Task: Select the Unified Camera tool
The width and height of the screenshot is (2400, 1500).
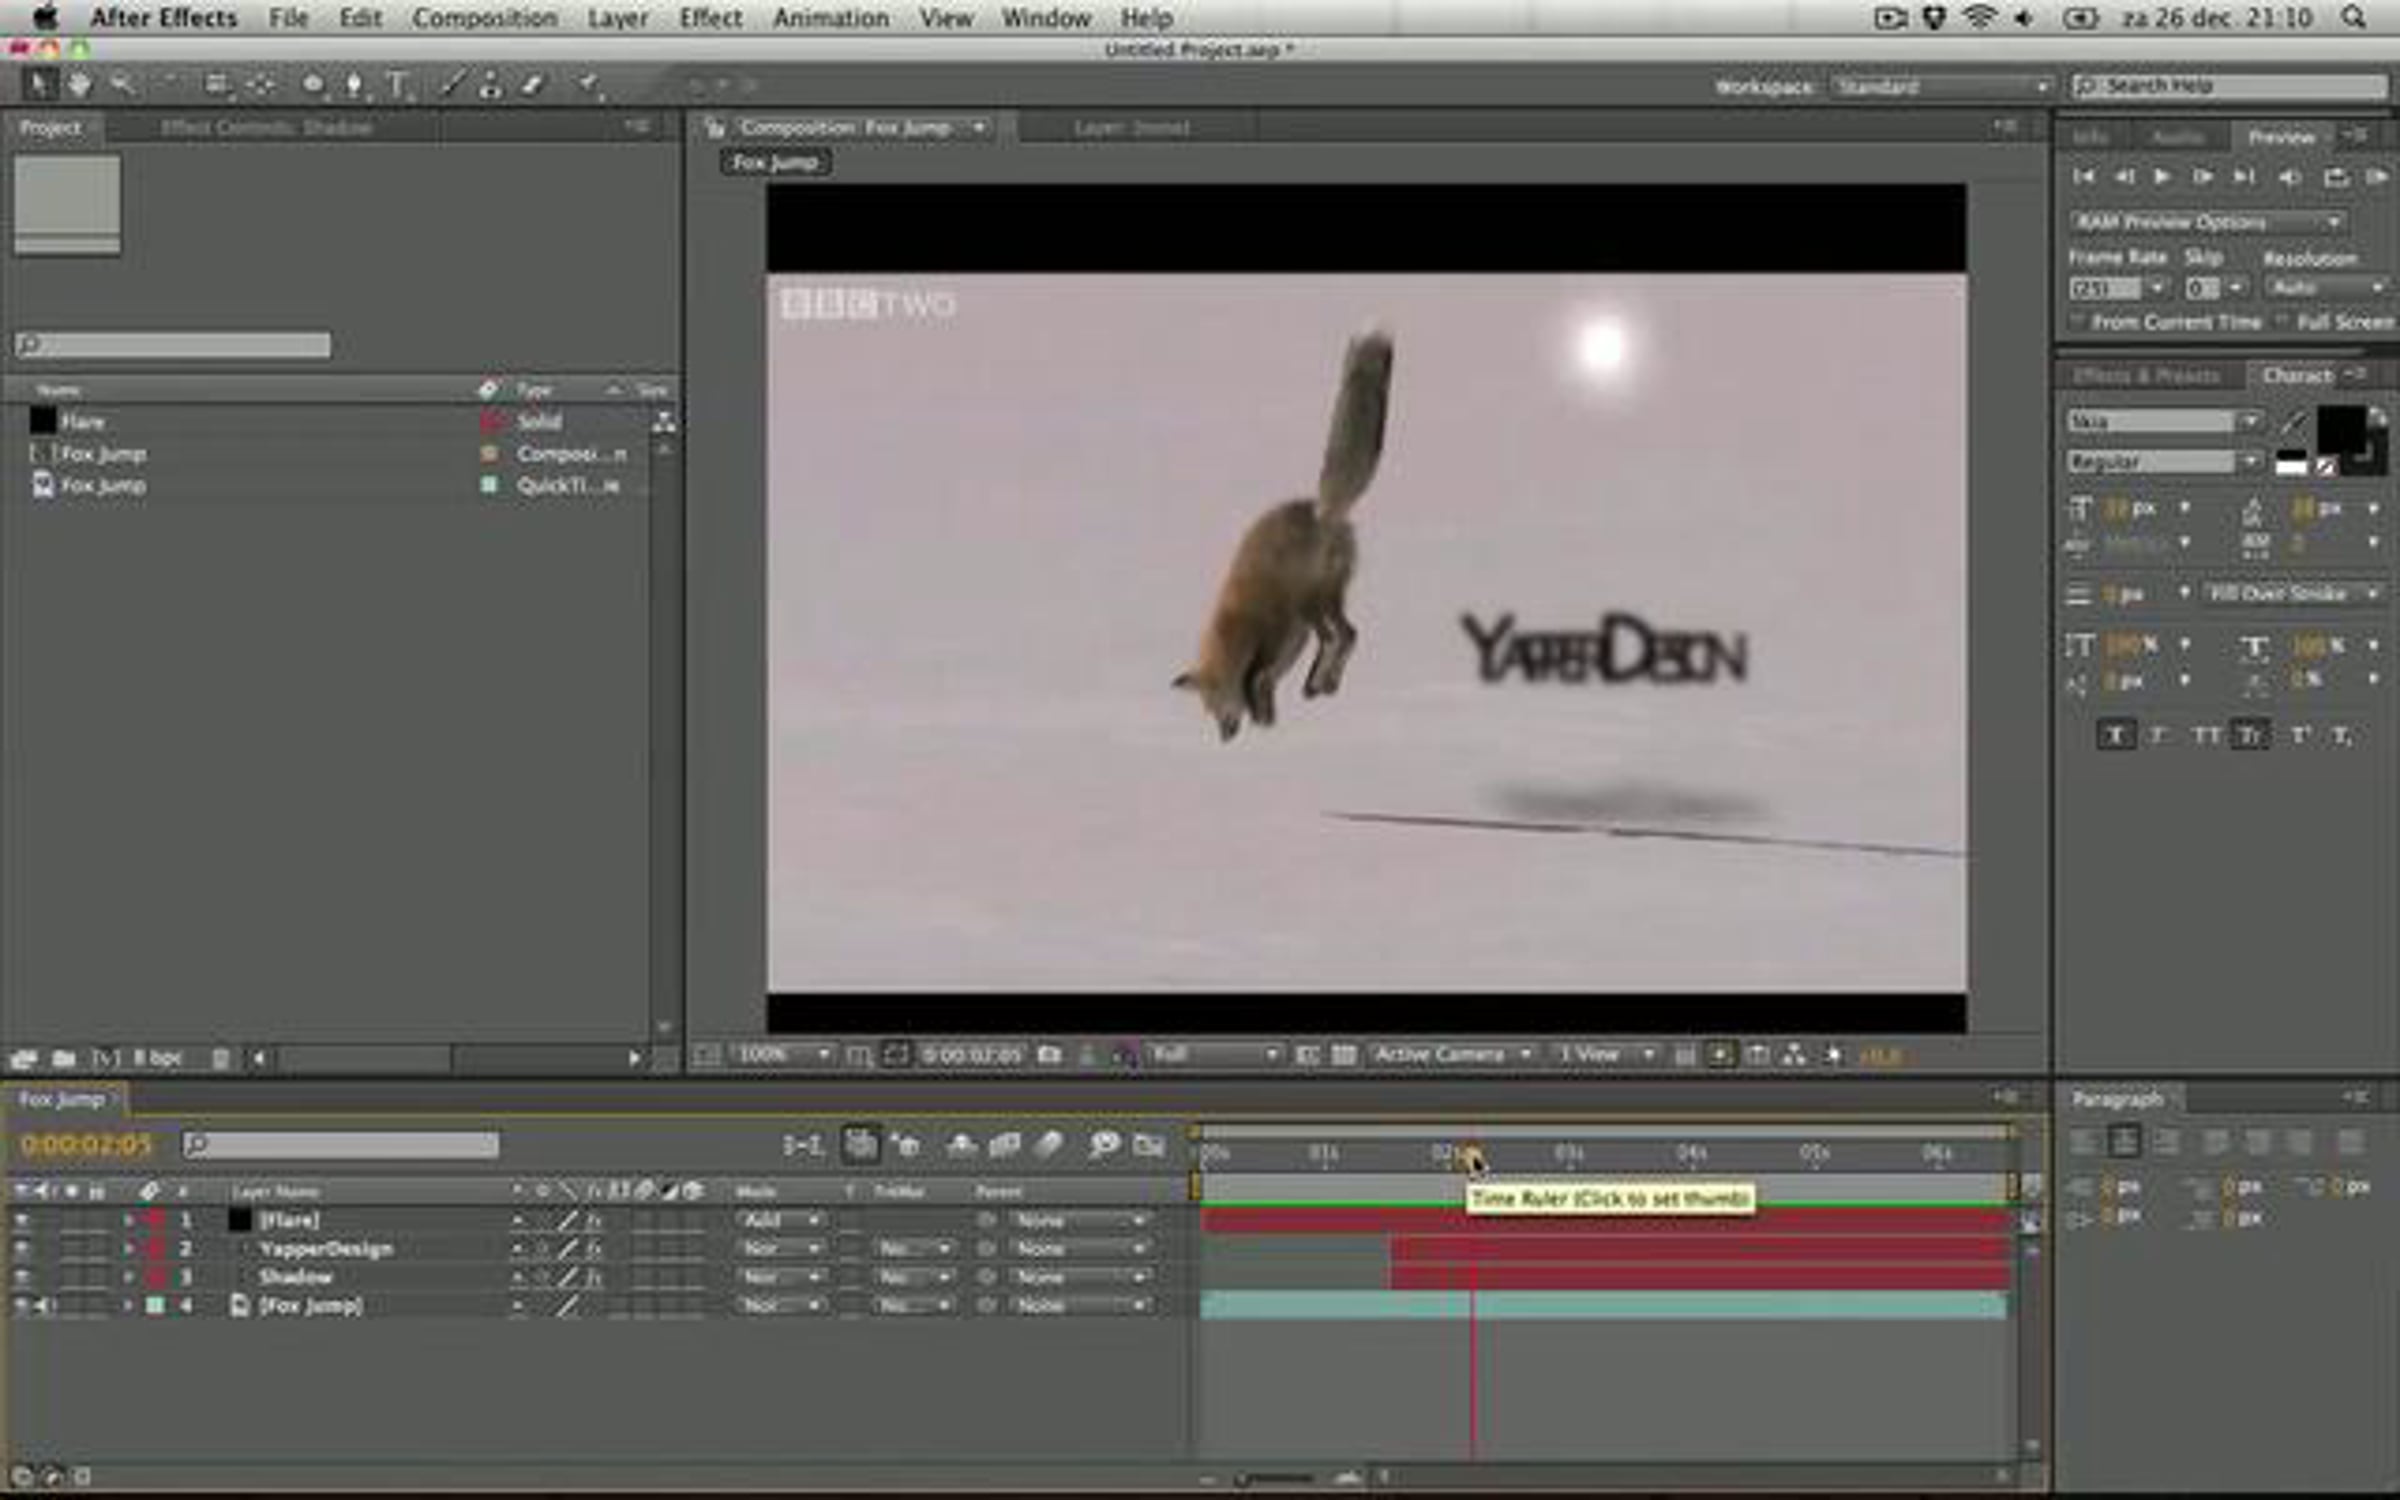Action: click(x=216, y=86)
